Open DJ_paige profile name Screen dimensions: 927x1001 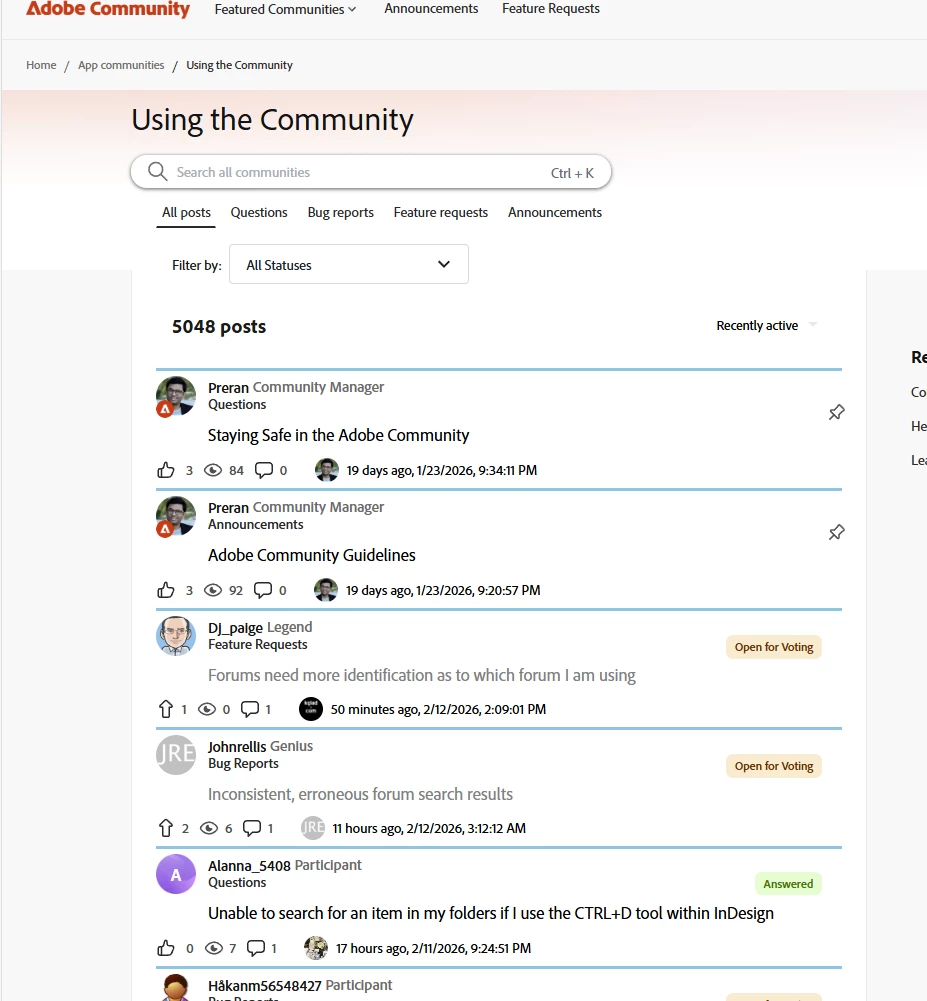(x=235, y=628)
